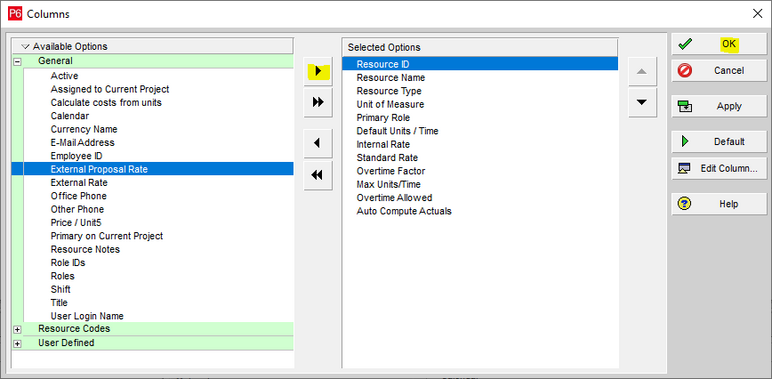Viewport: 772px width, 379px height.
Task: Select Assigned to Current Project option
Action: [110, 89]
